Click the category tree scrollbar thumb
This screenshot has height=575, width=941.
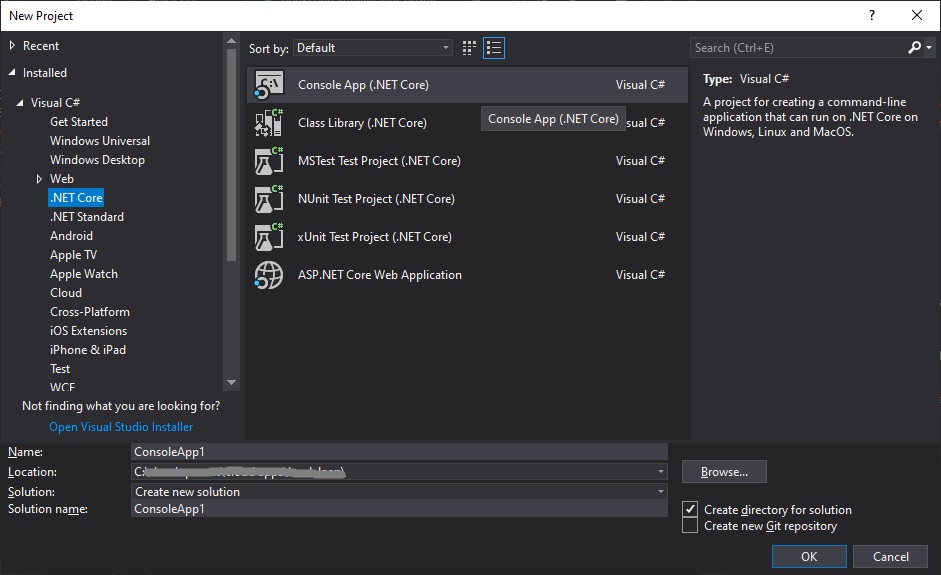click(232, 155)
